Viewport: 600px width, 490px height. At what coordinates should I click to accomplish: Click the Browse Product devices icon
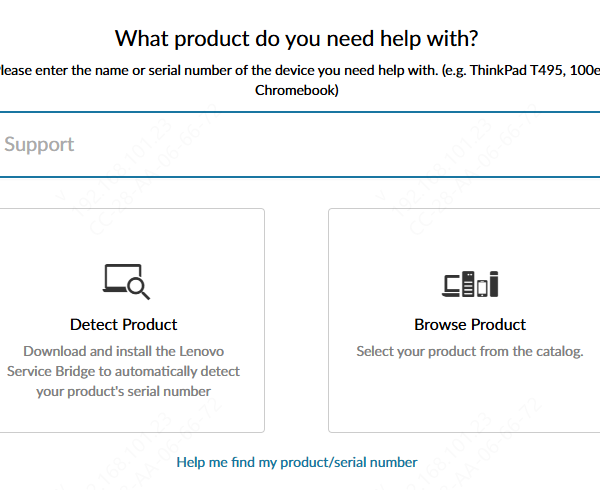click(x=470, y=284)
